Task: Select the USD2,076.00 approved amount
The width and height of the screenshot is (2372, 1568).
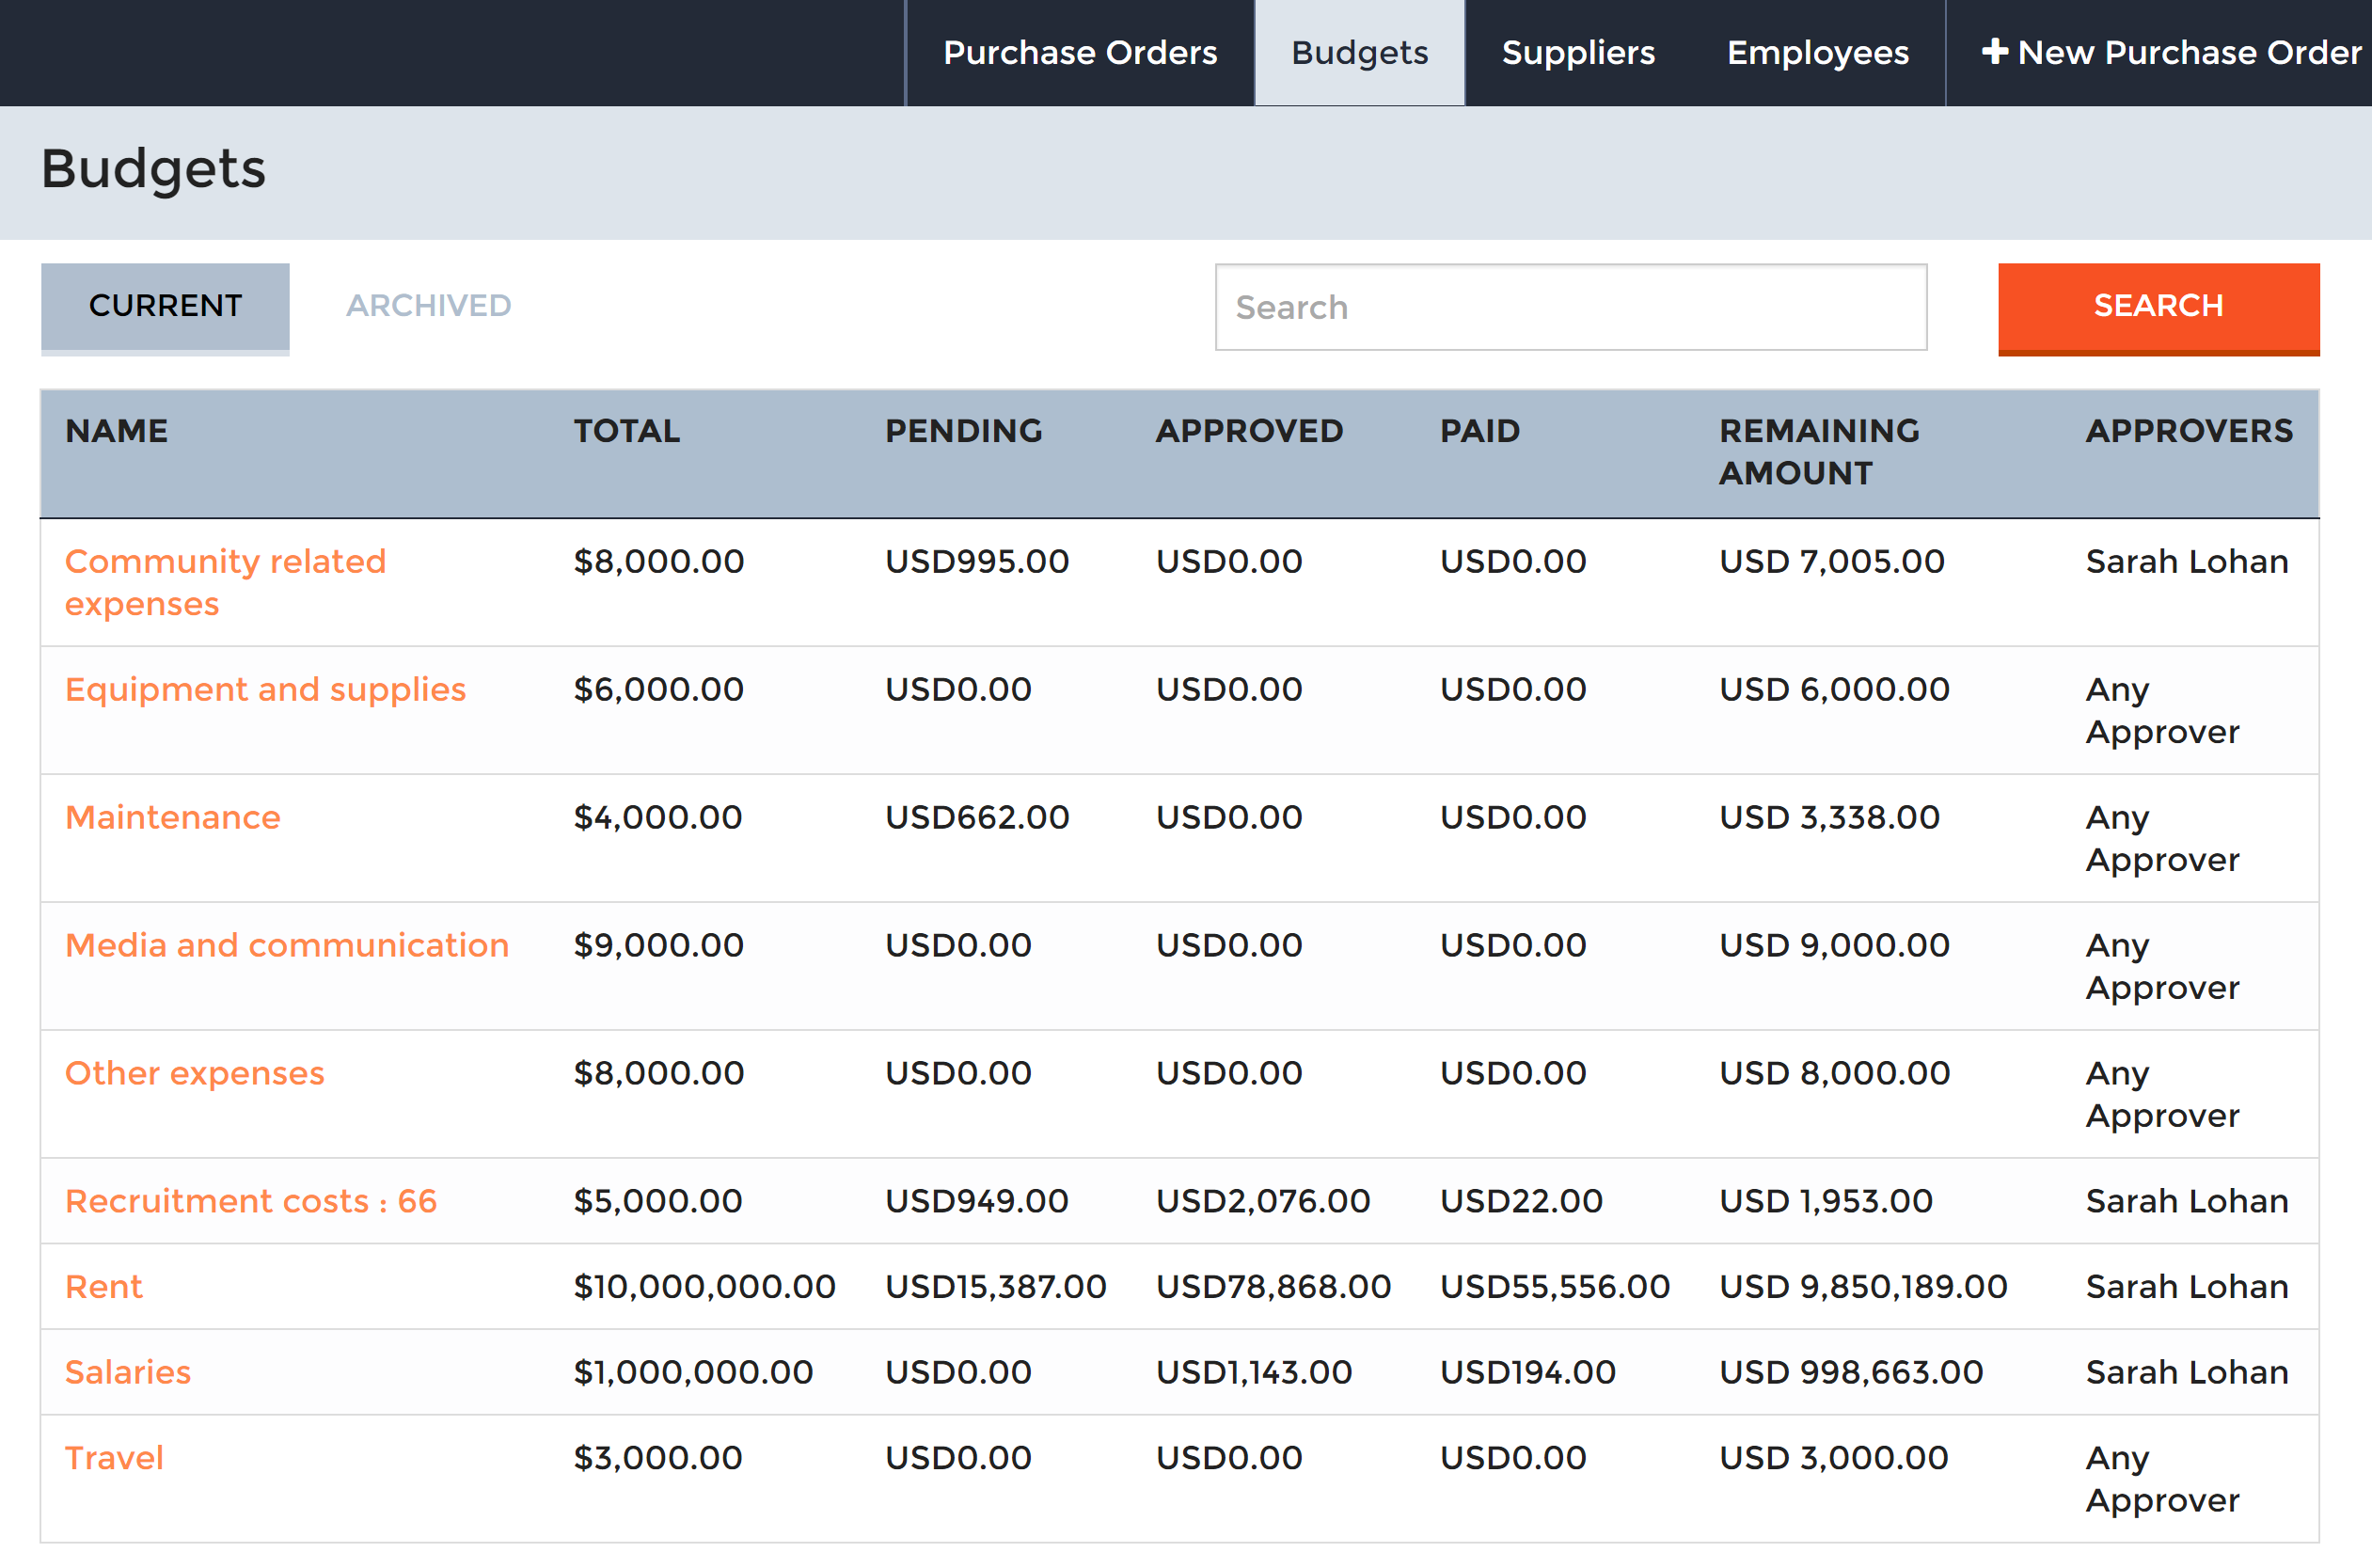Action: (x=1263, y=1201)
